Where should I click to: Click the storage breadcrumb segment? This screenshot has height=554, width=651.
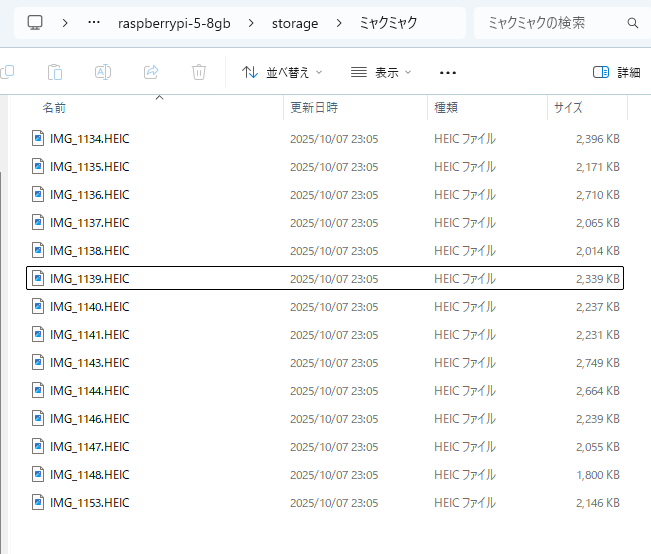[295, 22]
